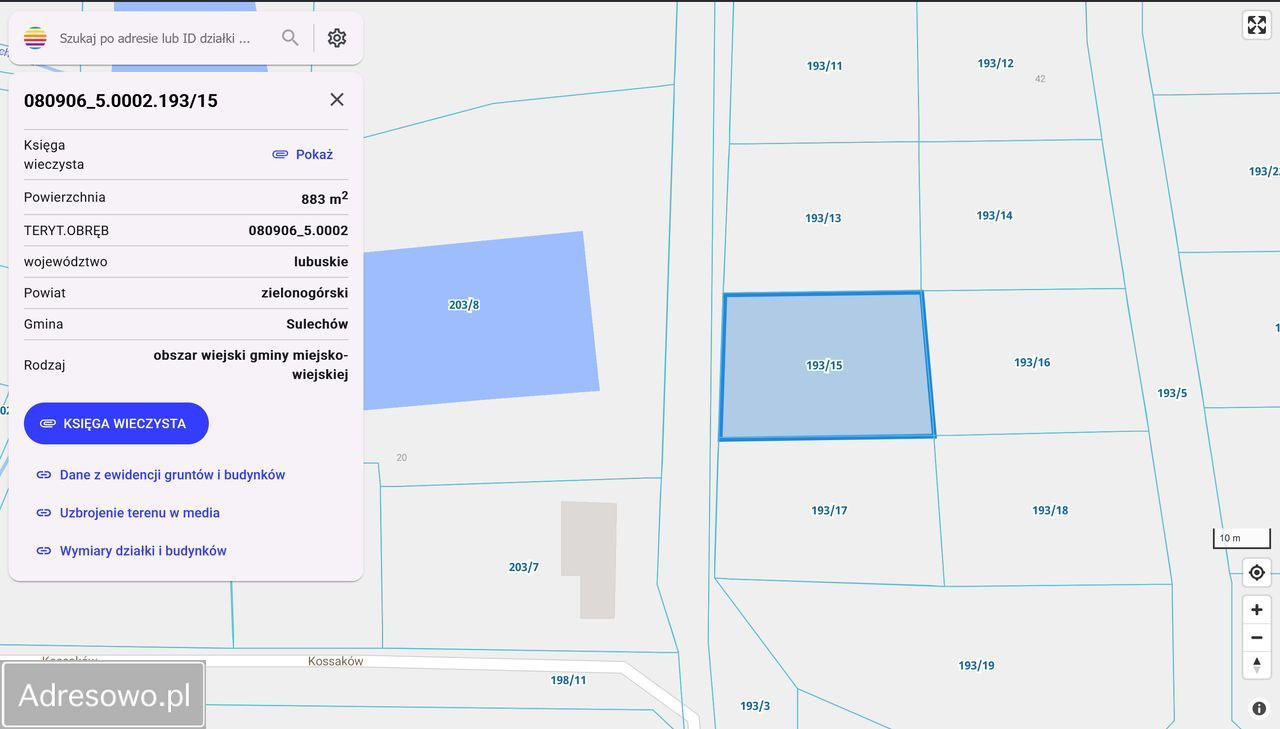This screenshot has width=1280, height=729.
Task: Center map on my location
Action: click(x=1257, y=573)
